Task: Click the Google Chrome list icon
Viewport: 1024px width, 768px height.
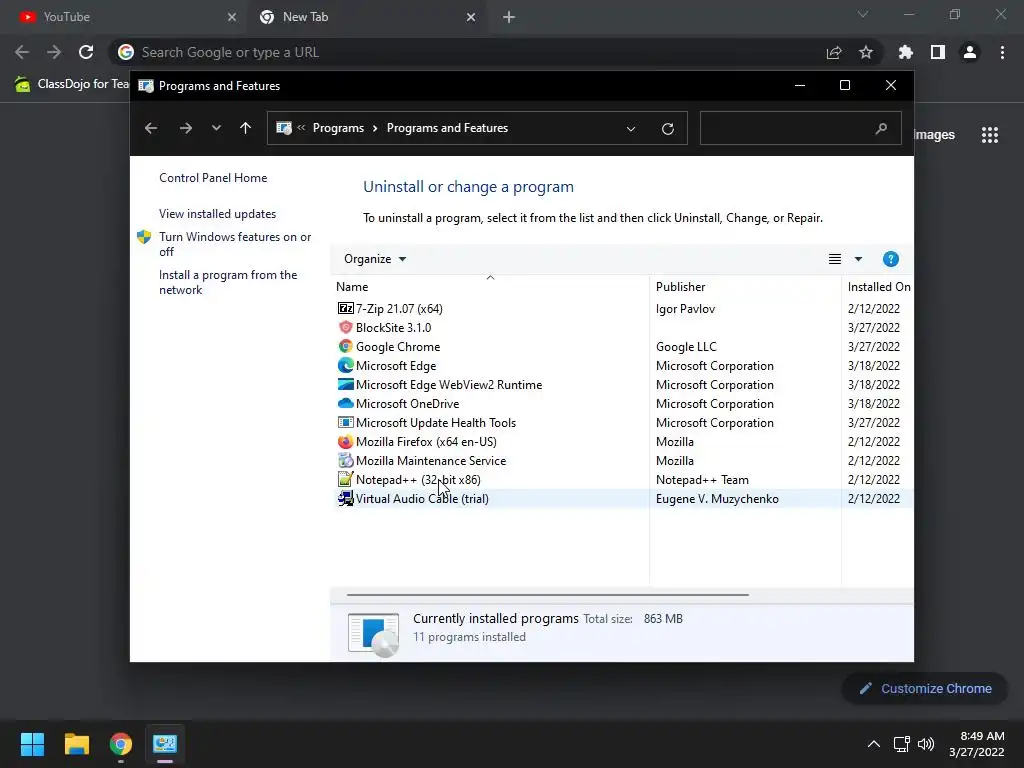Action: (345, 346)
